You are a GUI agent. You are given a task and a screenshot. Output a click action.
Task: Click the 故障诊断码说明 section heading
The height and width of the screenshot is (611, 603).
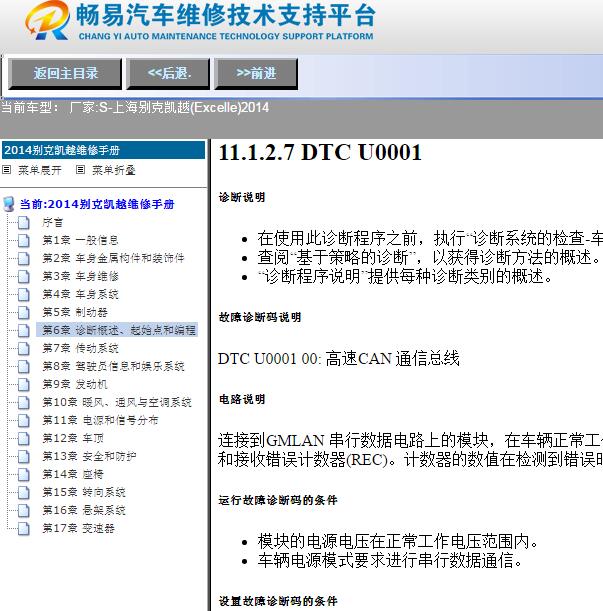260,317
